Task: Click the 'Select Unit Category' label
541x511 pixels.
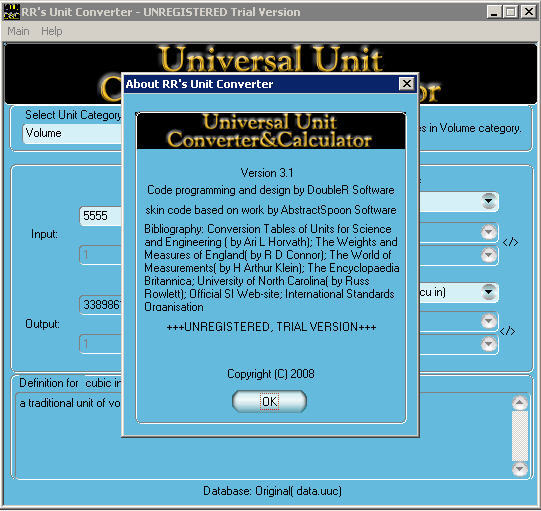Action: tap(73, 115)
